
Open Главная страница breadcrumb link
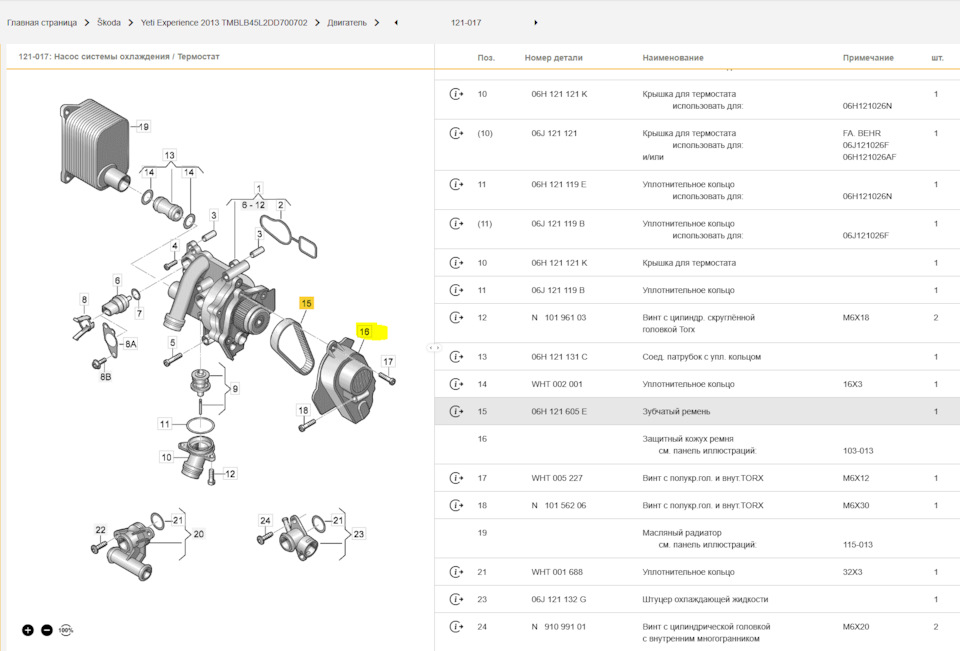pos(42,23)
